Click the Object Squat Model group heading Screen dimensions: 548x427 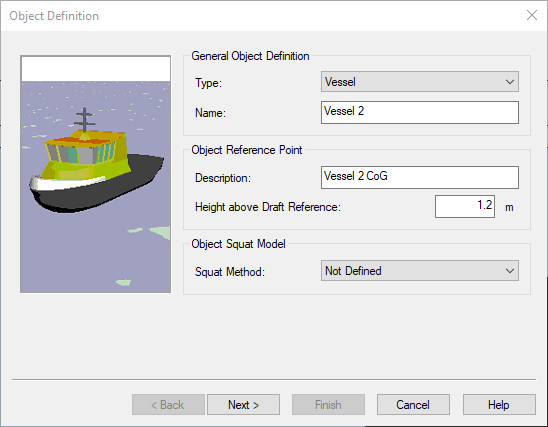[x=238, y=244]
